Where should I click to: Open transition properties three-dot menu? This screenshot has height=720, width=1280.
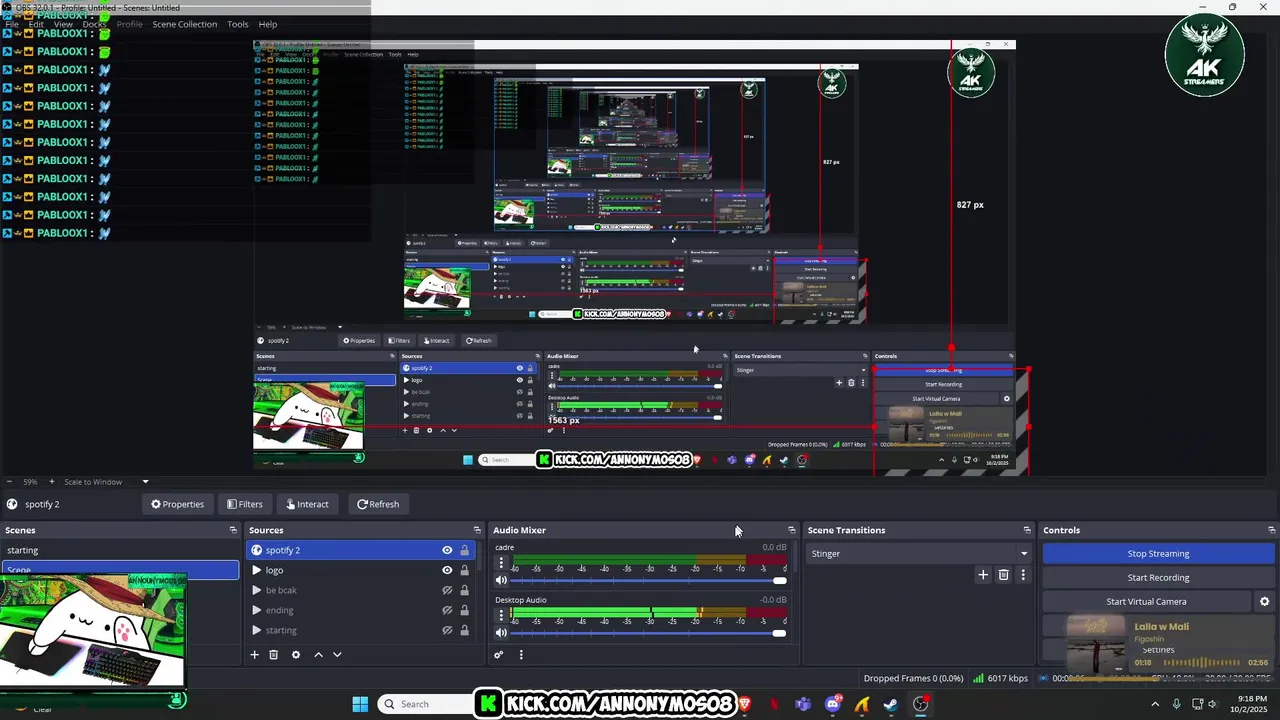click(x=1022, y=575)
